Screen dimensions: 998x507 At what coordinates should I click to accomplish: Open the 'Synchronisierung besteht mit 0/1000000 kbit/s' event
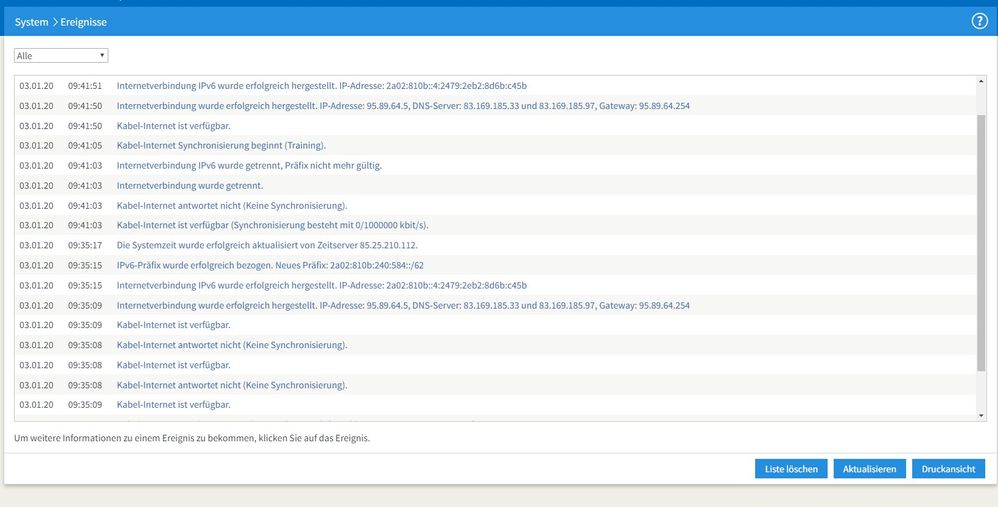[495, 225]
